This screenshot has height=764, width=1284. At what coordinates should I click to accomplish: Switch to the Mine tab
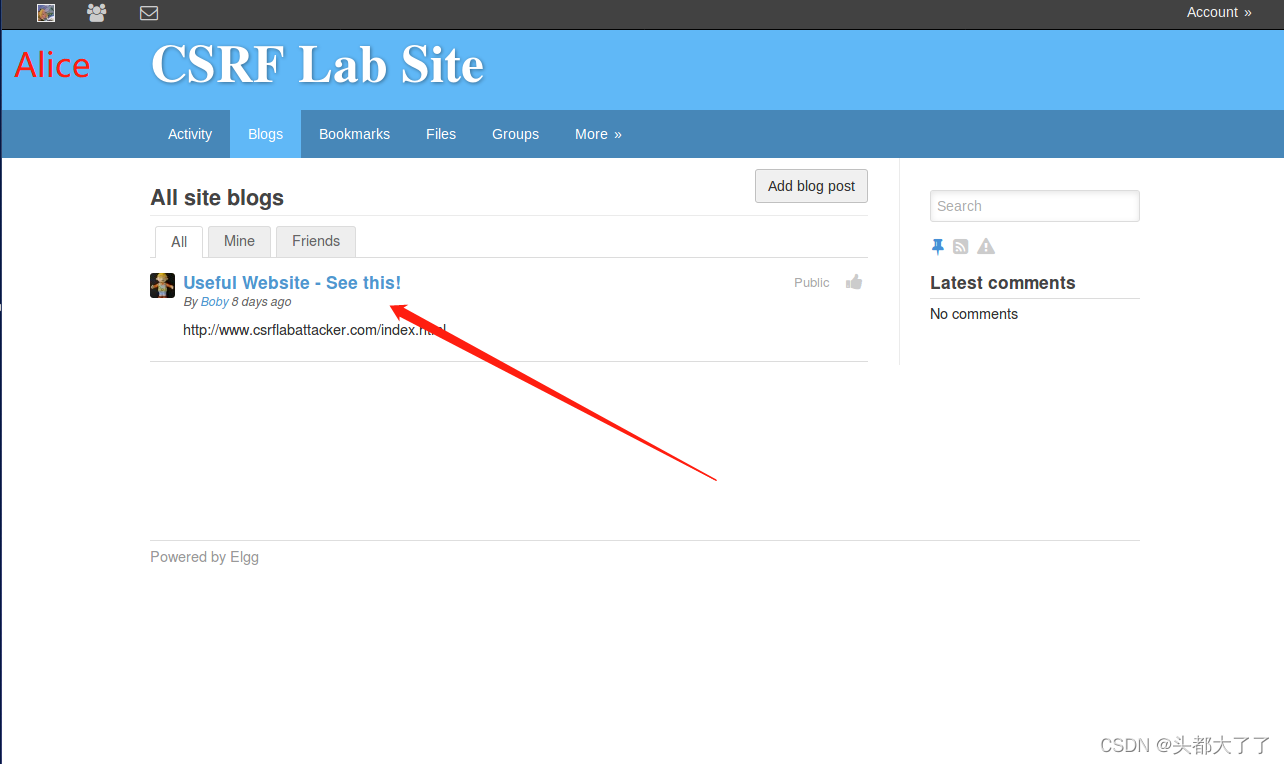click(239, 241)
